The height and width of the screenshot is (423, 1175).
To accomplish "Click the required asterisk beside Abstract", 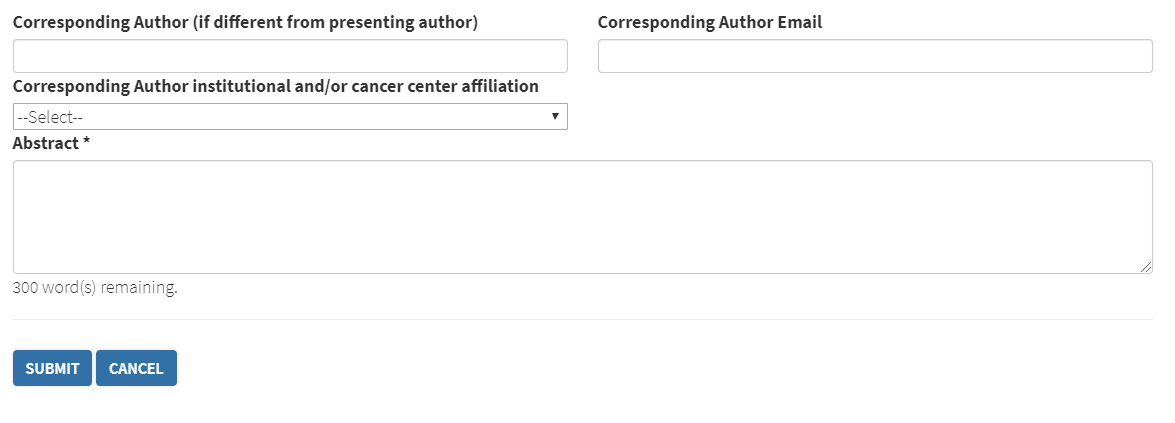I will click(87, 143).
